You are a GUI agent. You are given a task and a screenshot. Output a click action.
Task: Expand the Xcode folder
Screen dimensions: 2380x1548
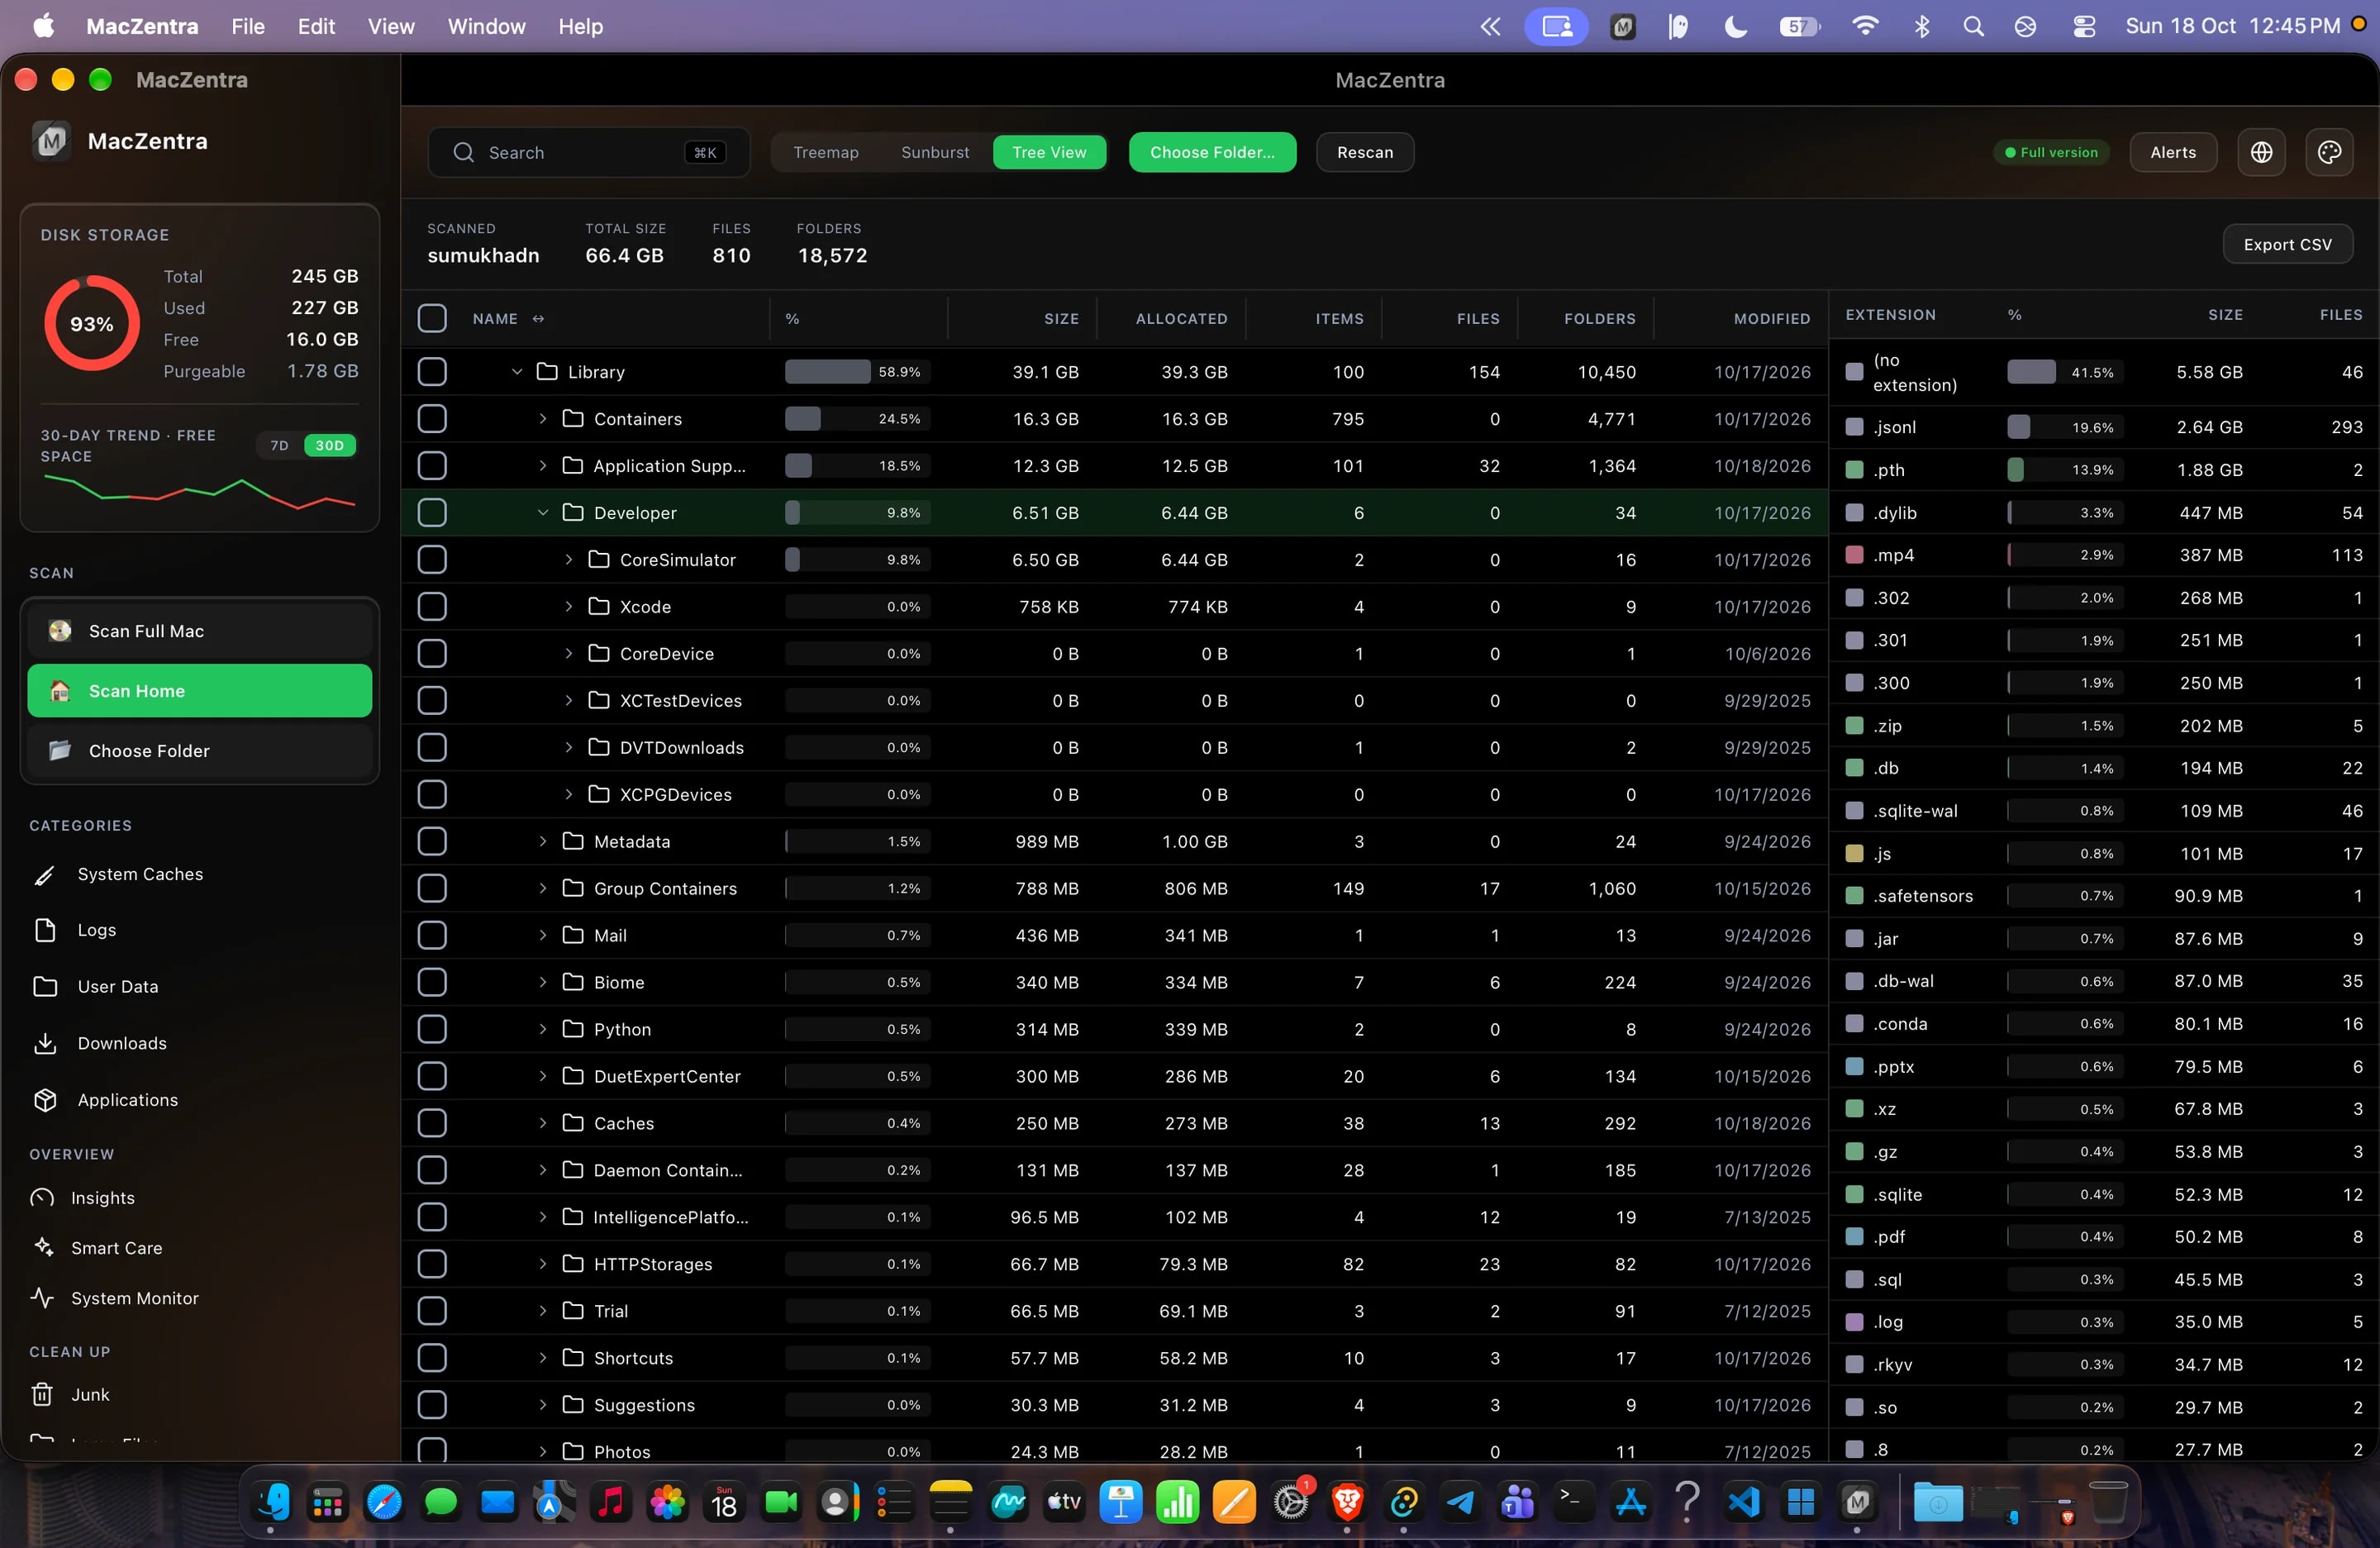click(x=569, y=606)
